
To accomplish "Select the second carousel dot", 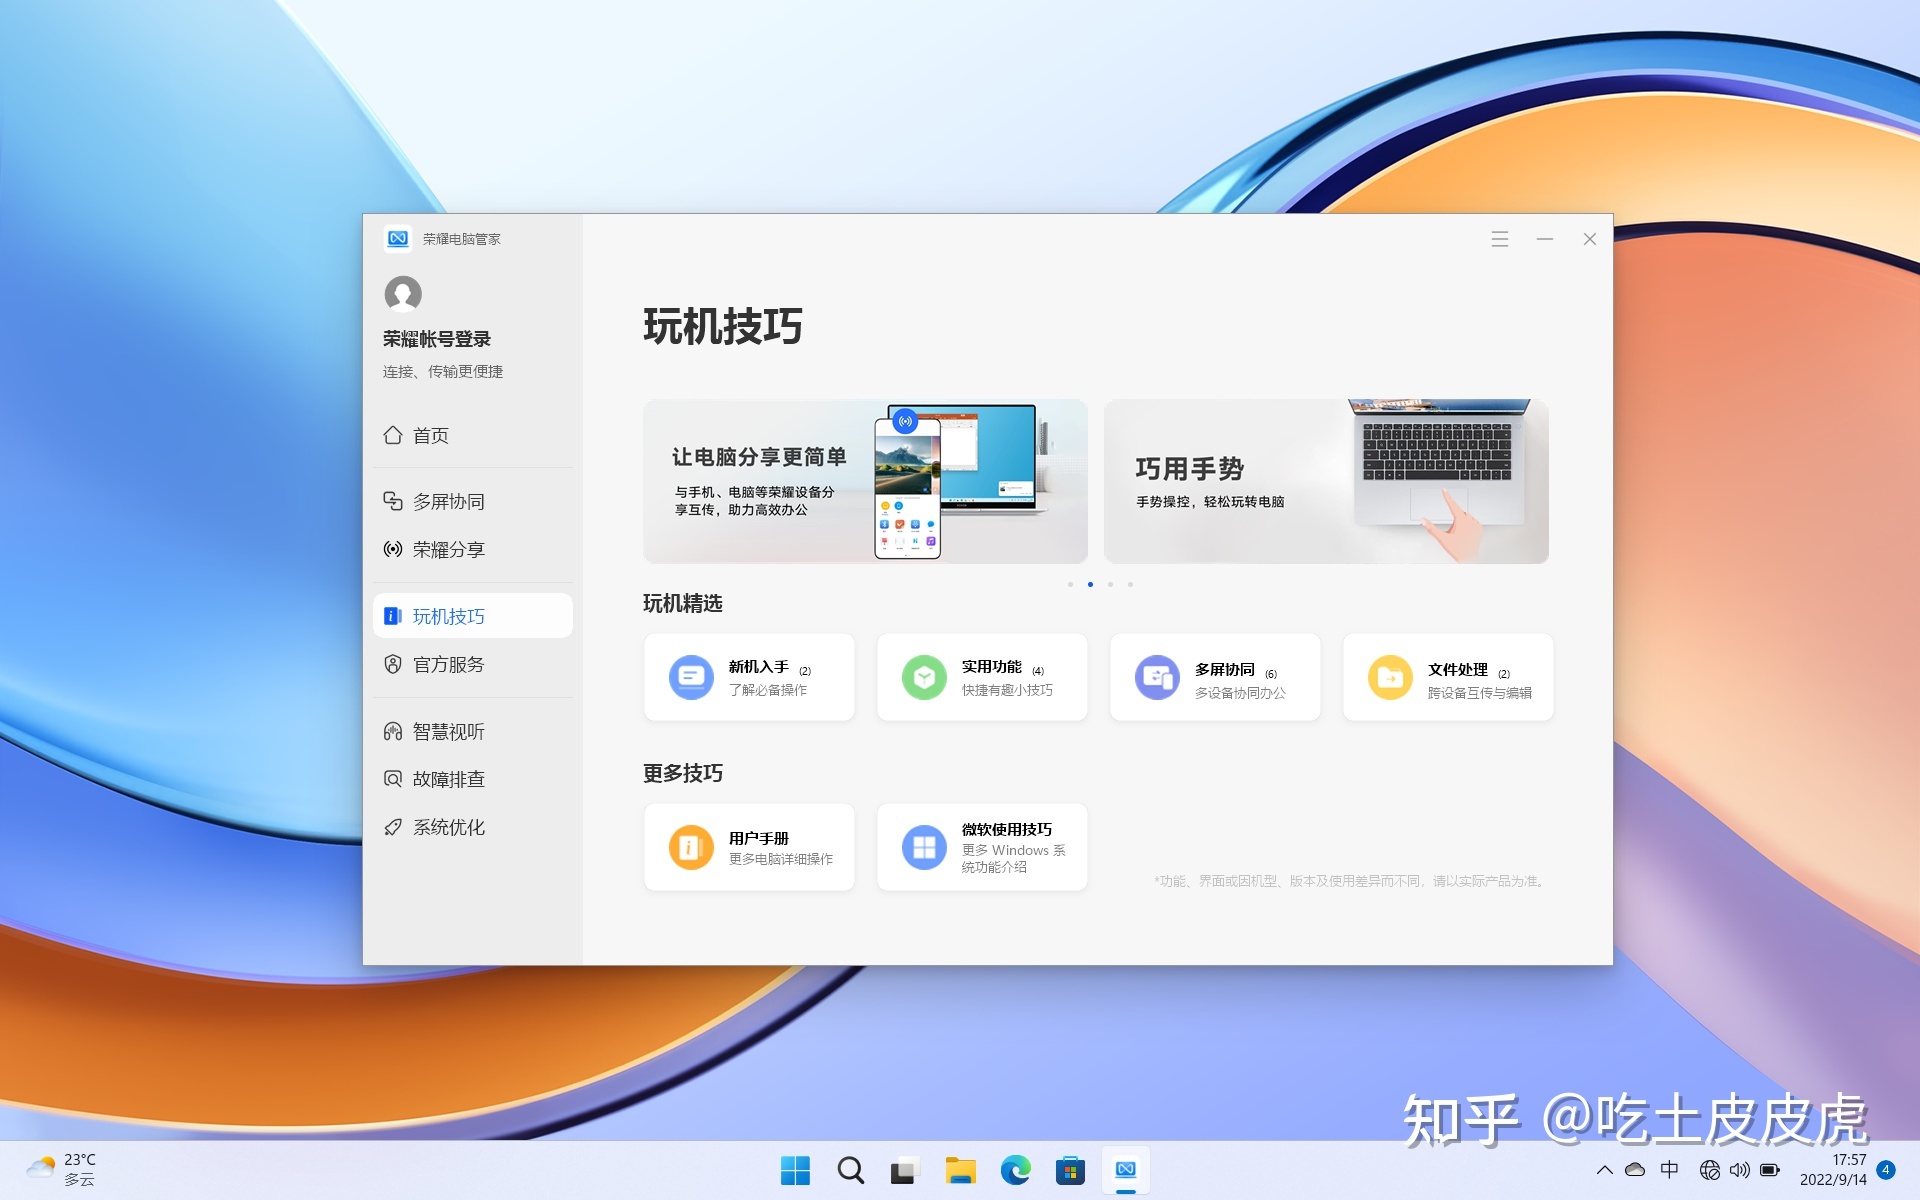I will (1090, 584).
